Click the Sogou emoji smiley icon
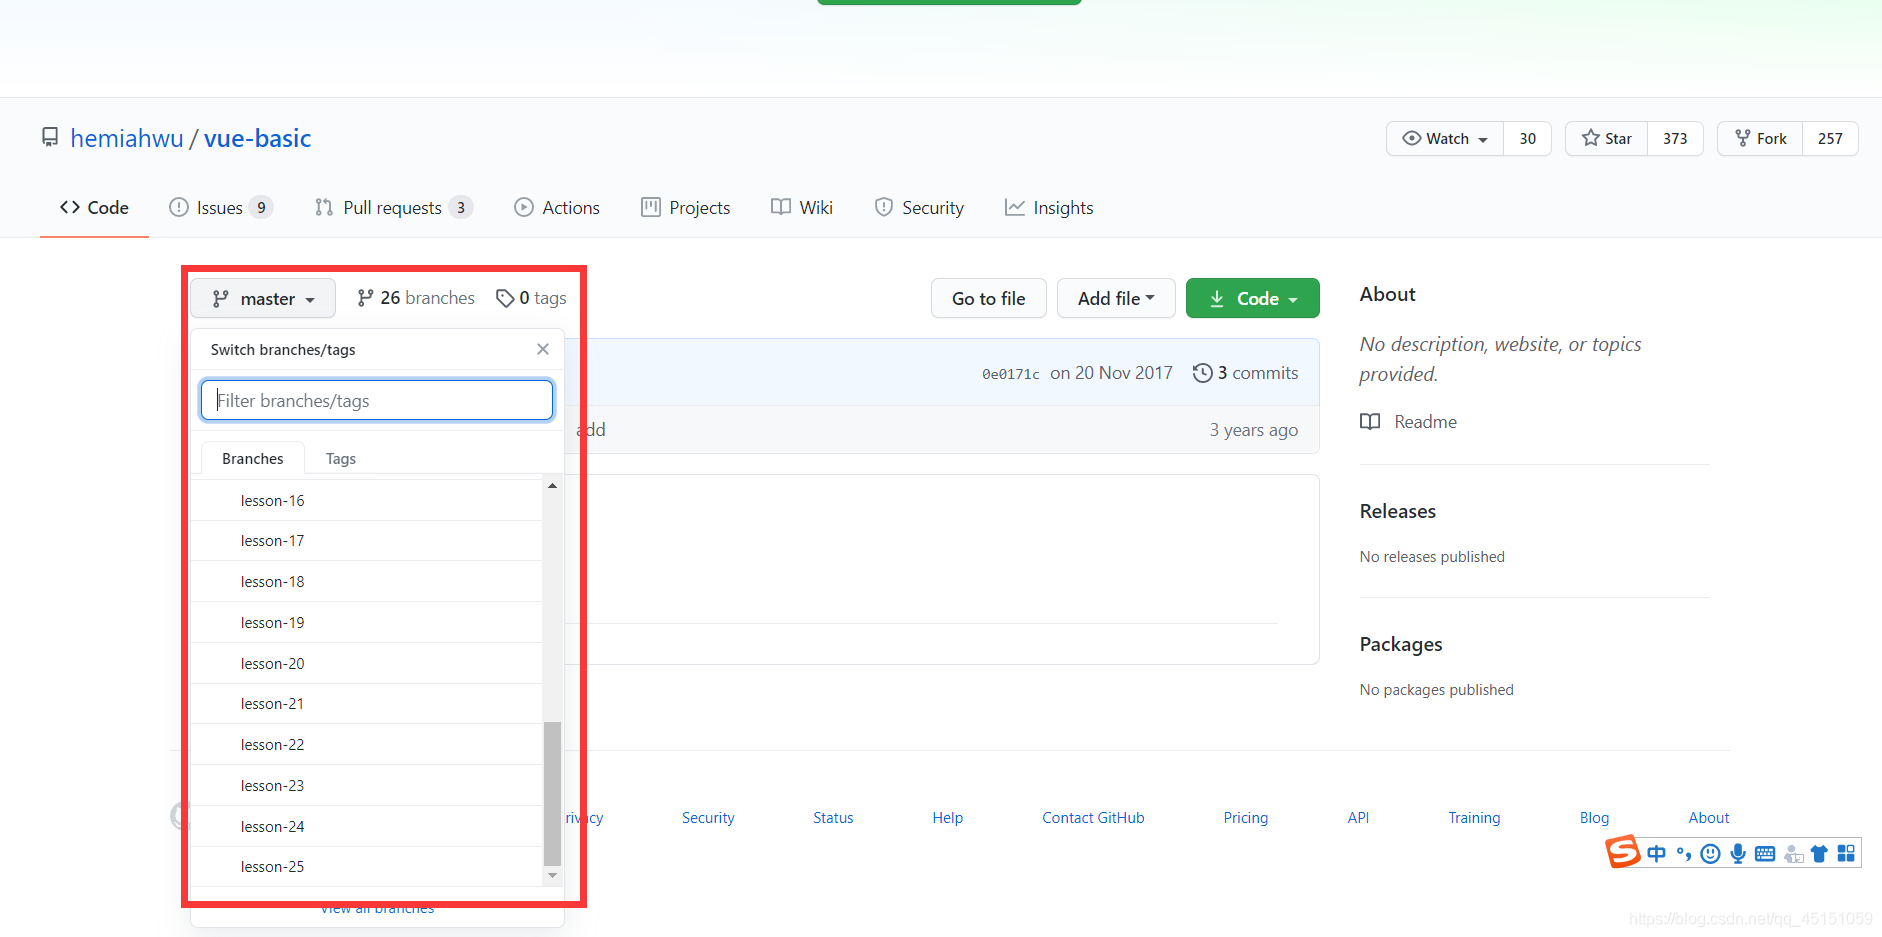Screen dimensions: 1882x937 pyautogui.click(x=1711, y=853)
